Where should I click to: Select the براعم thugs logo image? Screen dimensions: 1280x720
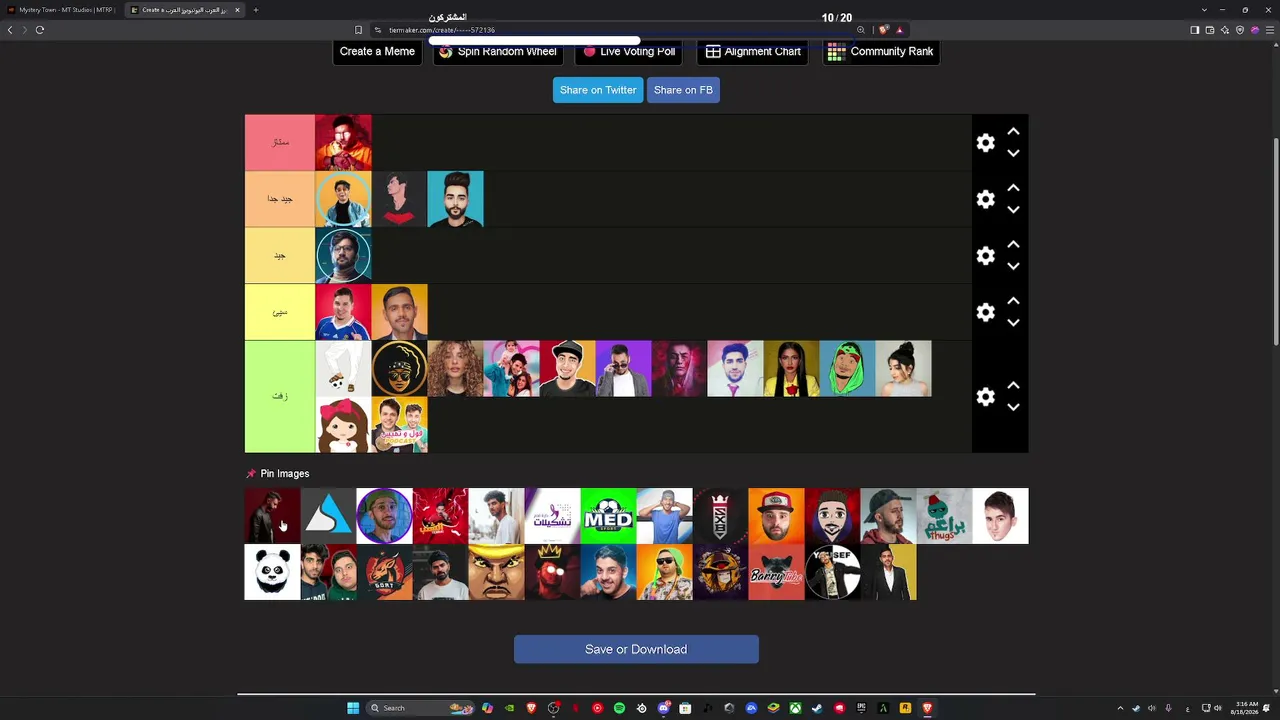pos(945,516)
